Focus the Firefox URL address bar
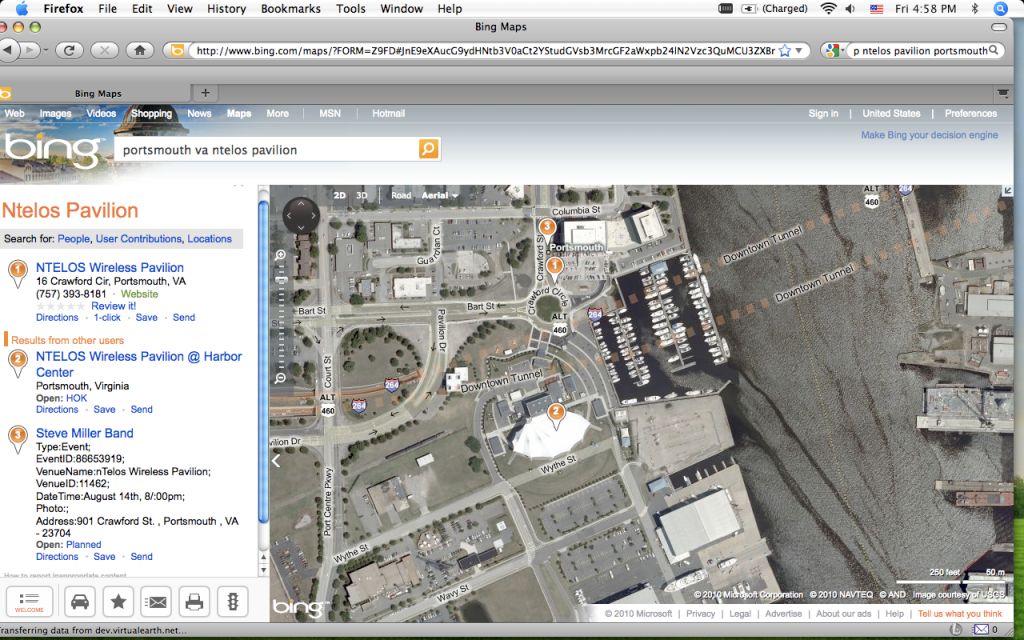This screenshot has width=1024, height=640. click(486, 50)
